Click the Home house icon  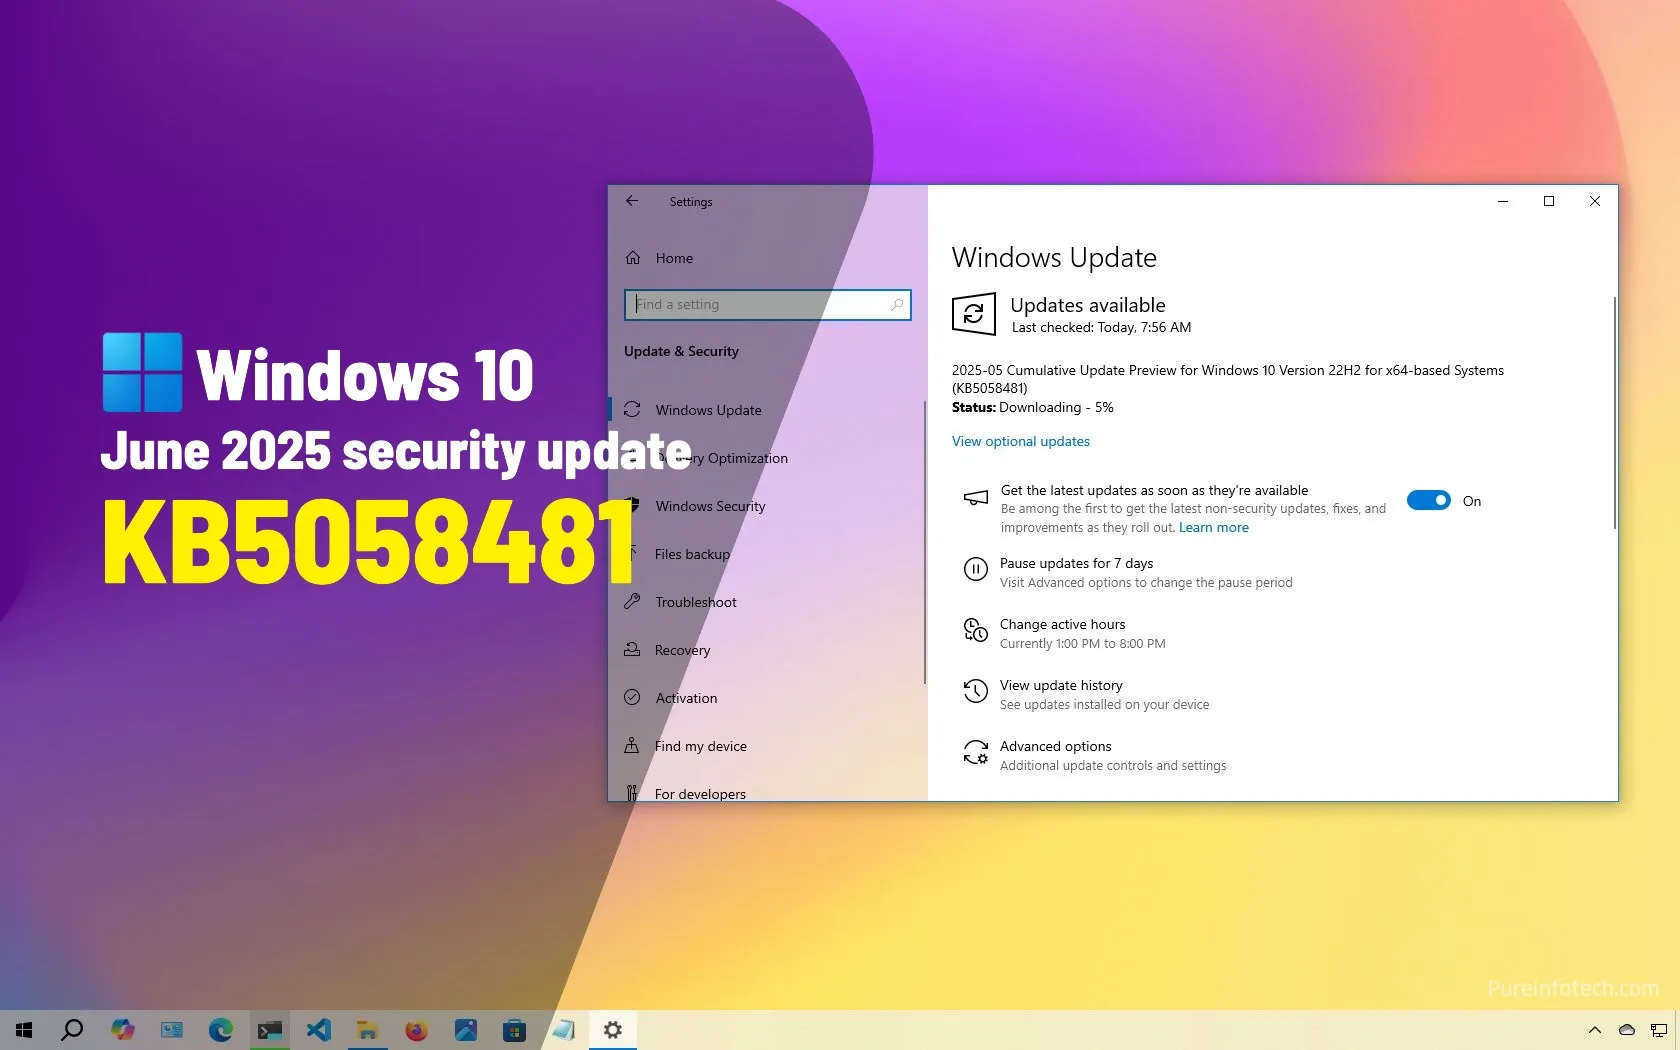click(632, 258)
